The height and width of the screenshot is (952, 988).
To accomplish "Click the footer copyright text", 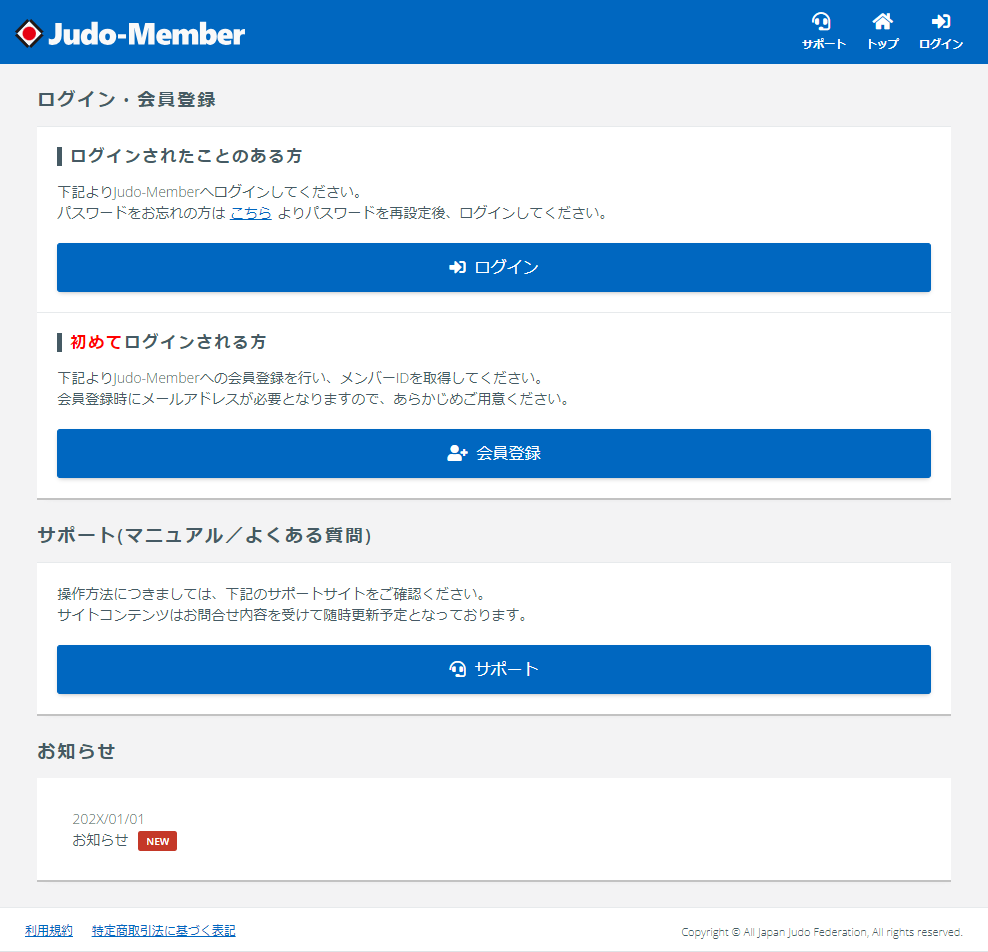I will [822, 932].
